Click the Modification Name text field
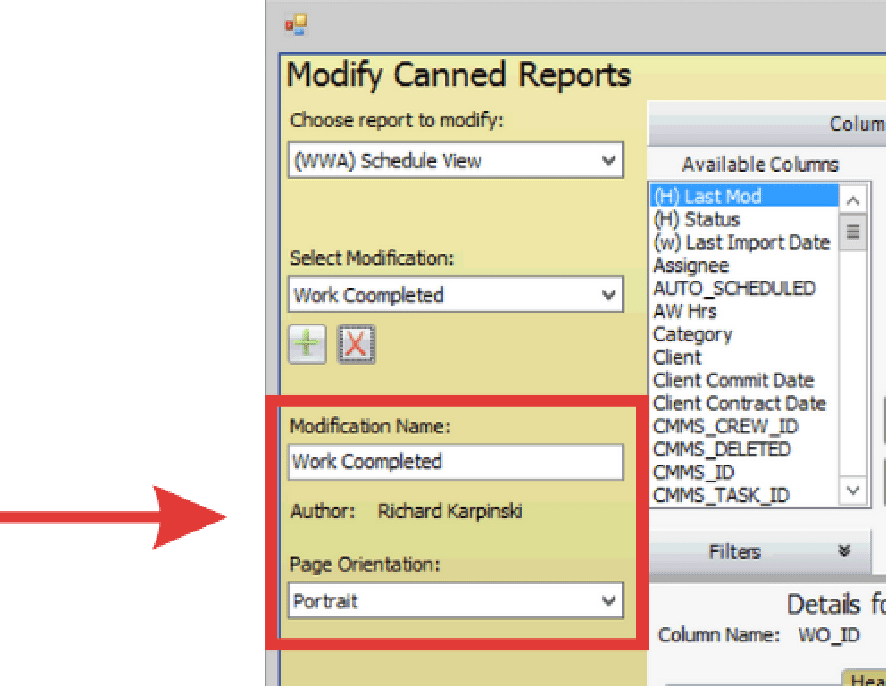 [455, 462]
